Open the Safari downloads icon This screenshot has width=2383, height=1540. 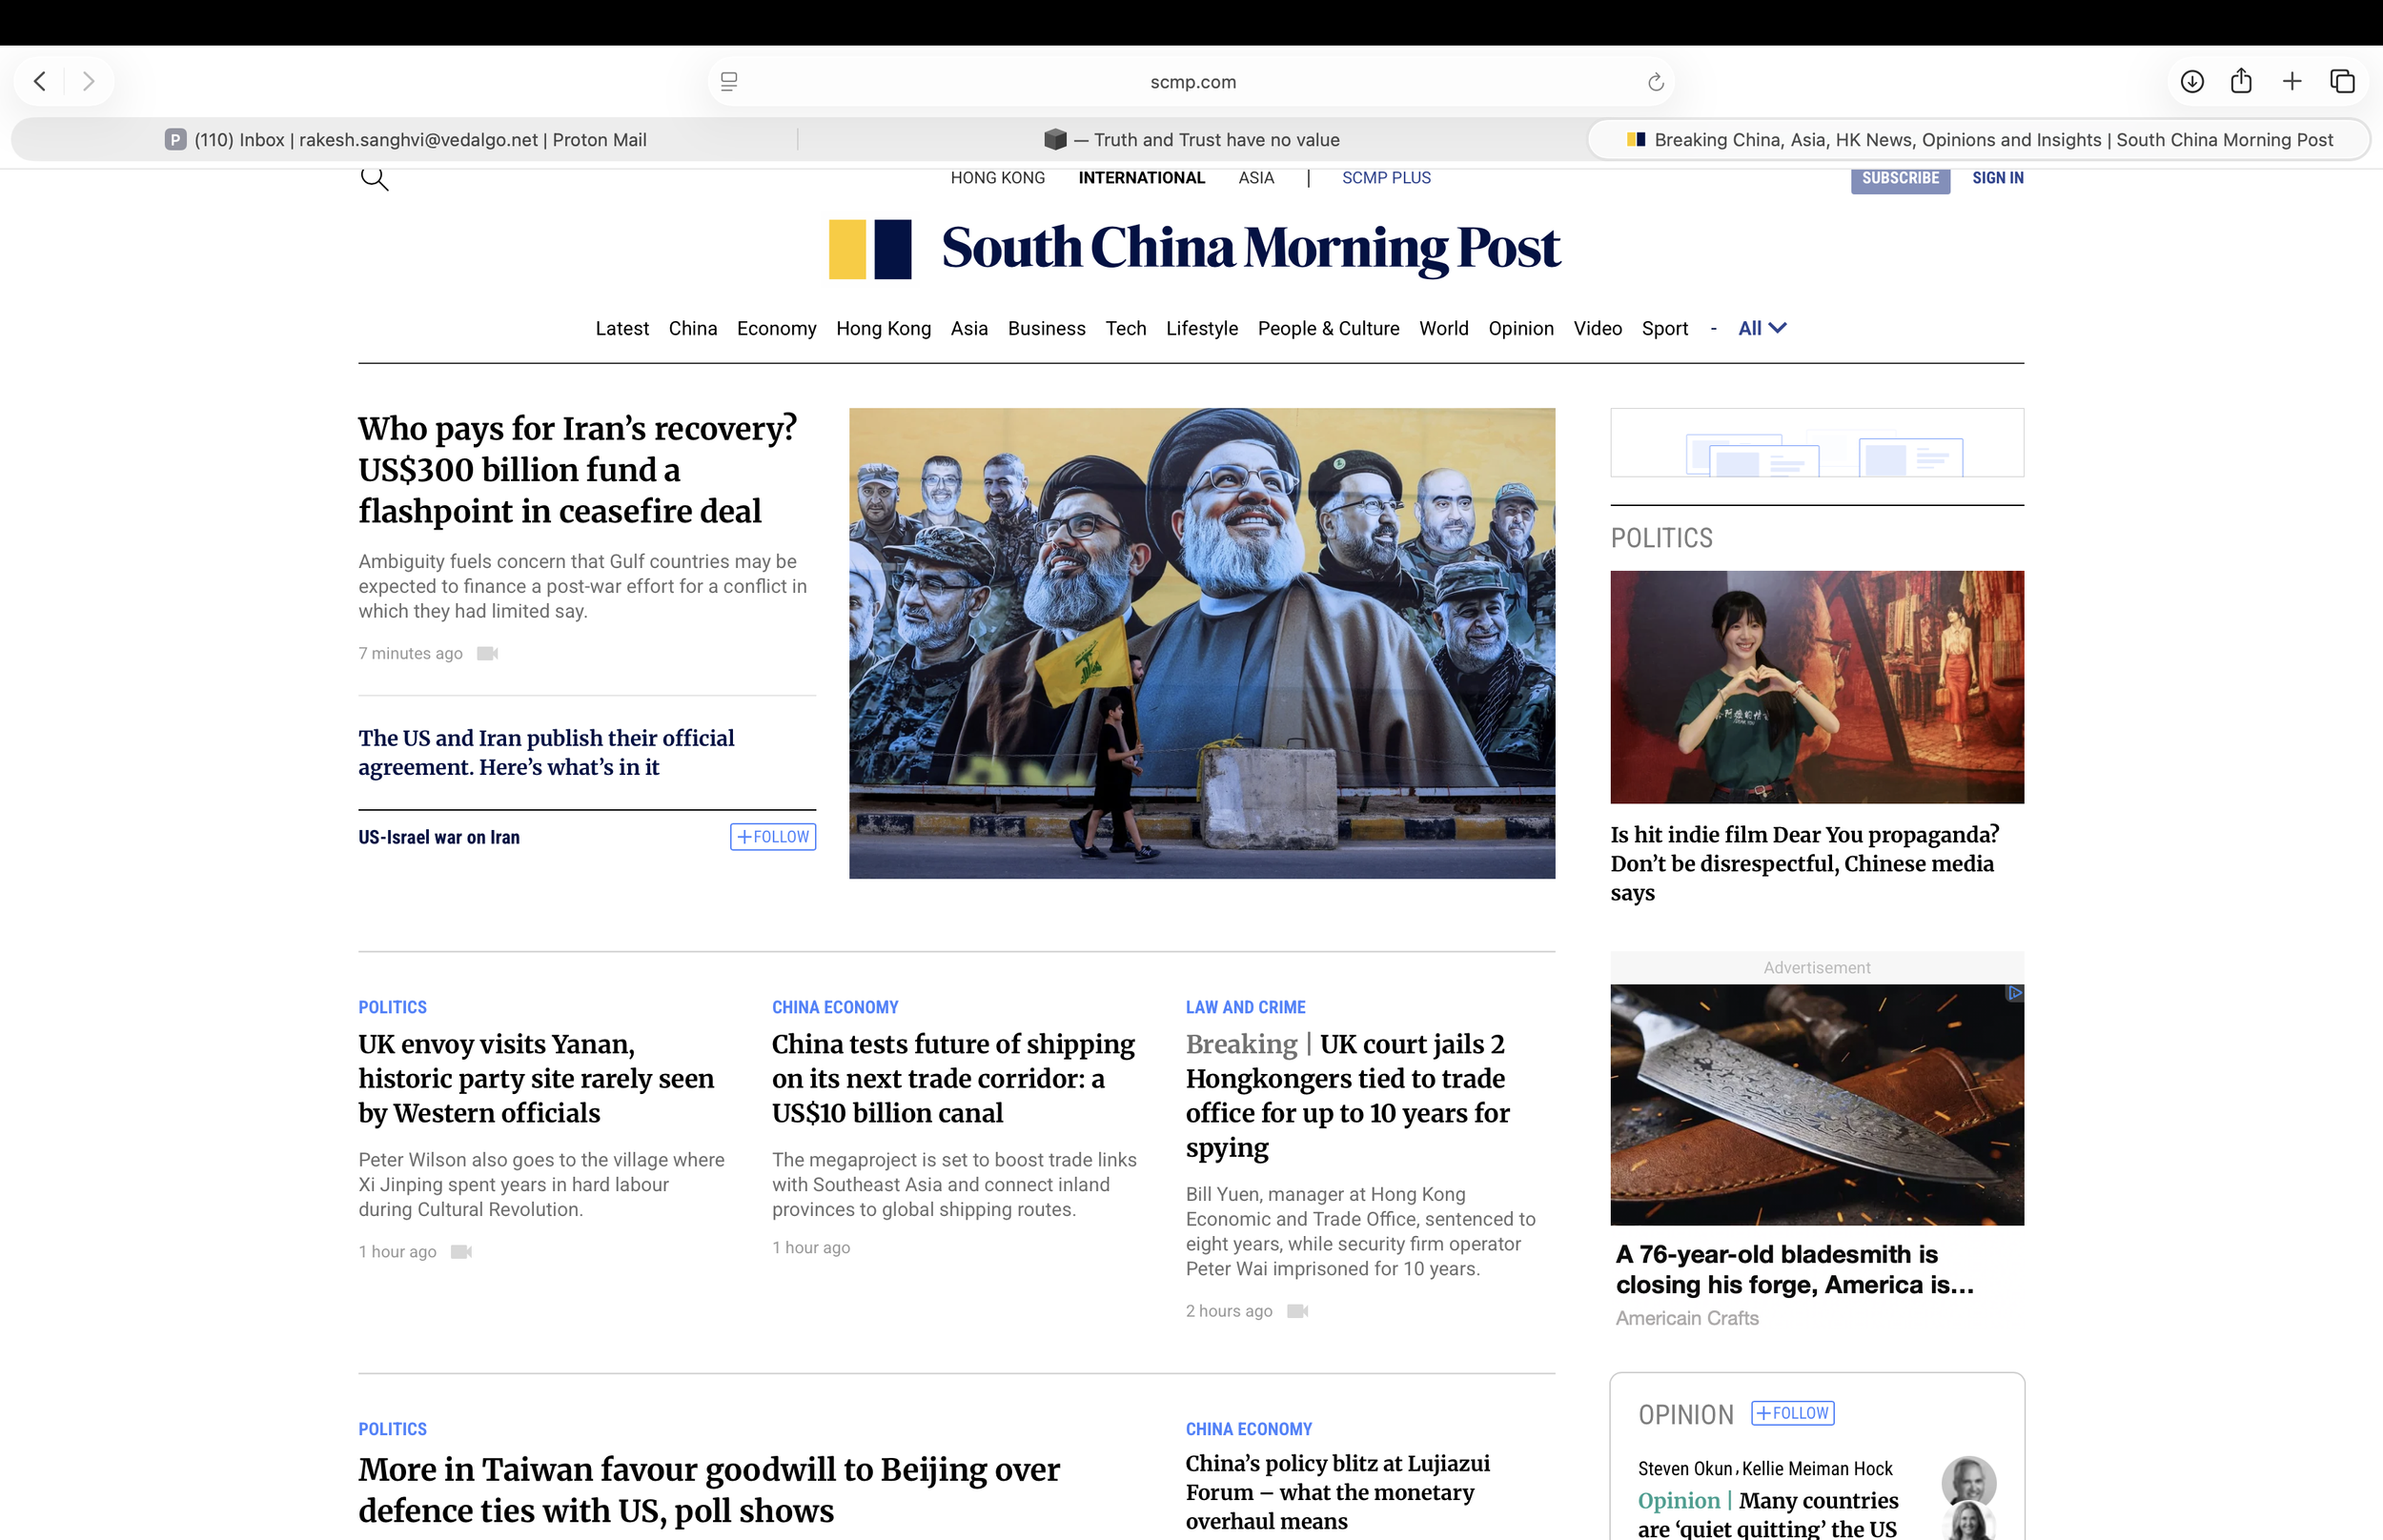(2192, 81)
